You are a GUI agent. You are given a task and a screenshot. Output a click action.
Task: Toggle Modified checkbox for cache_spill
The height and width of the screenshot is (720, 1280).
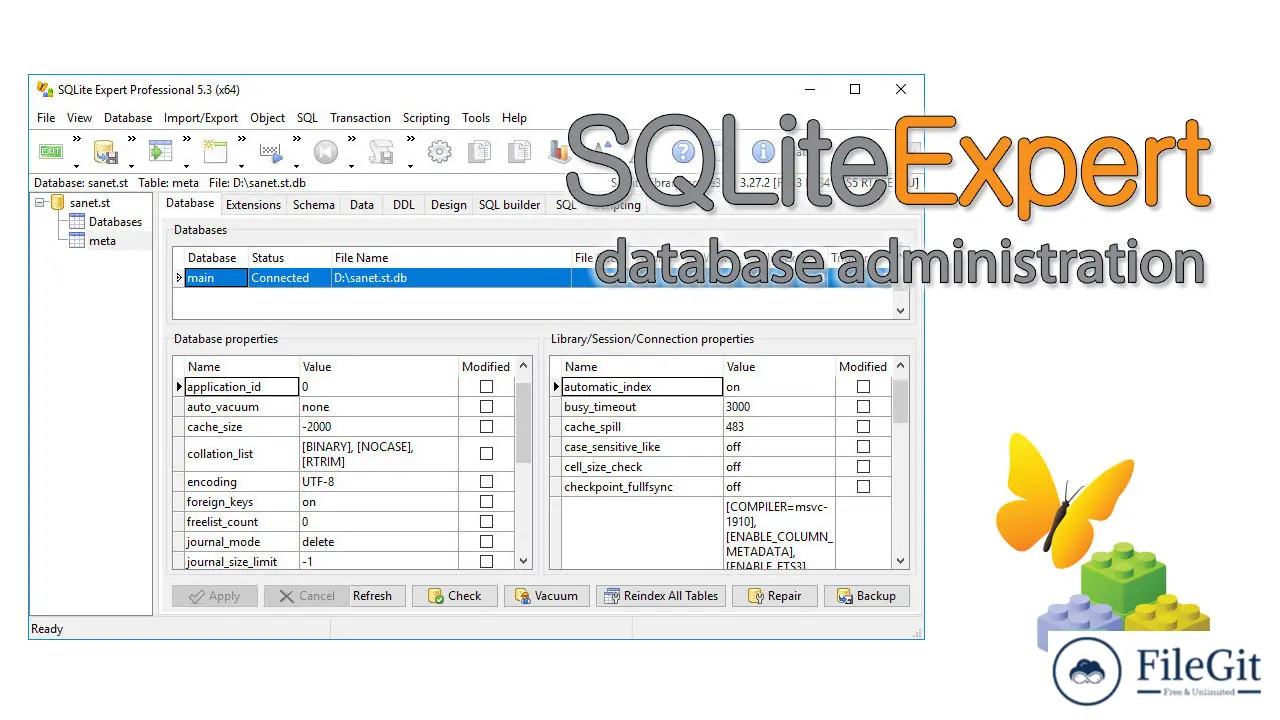(x=863, y=426)
